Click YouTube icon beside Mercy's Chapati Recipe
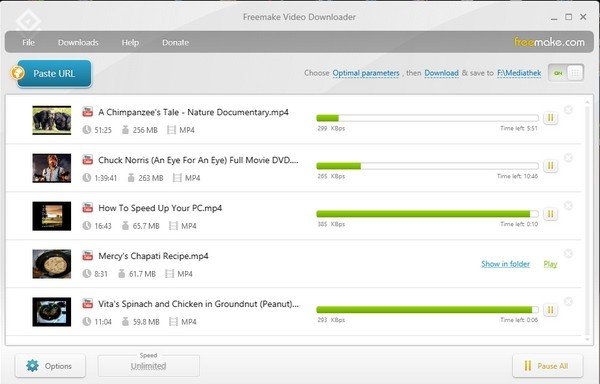 coord(88,255)
